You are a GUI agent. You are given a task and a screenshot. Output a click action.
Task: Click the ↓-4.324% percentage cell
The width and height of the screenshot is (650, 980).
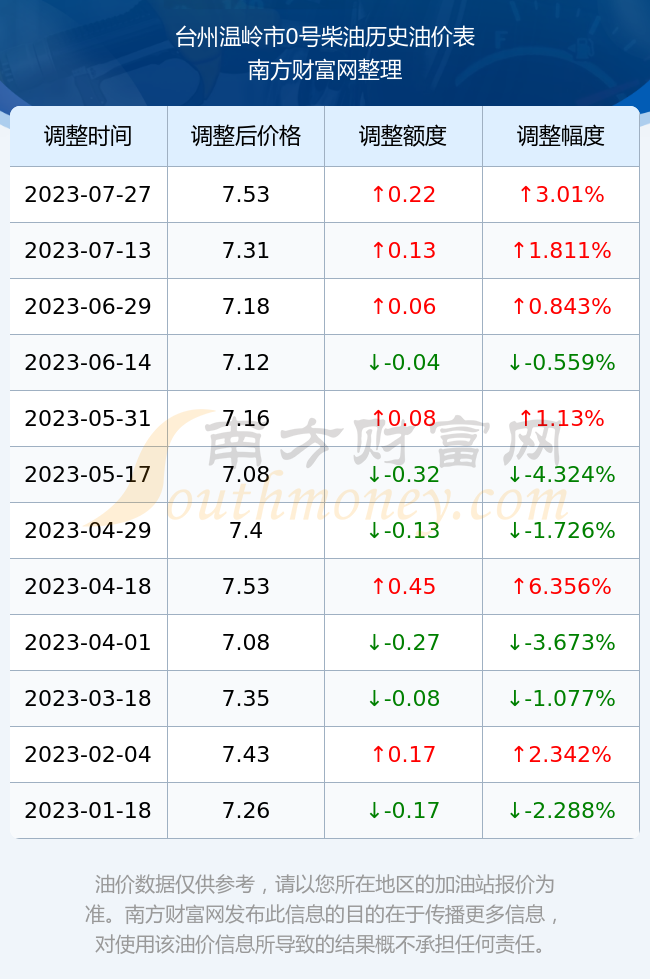(561, 474)
